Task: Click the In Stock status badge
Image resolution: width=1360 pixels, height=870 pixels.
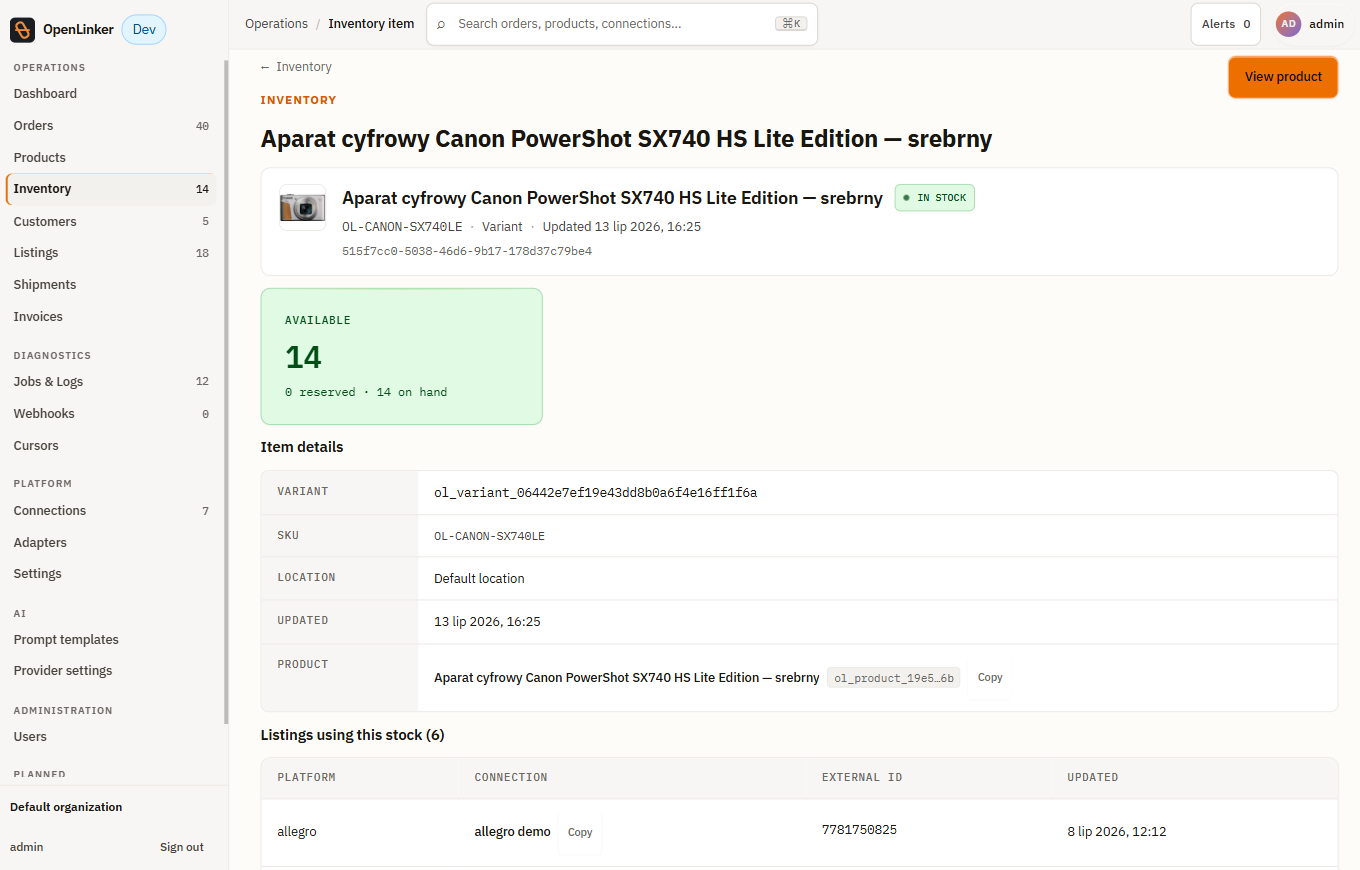Action: tap(934, 198)
